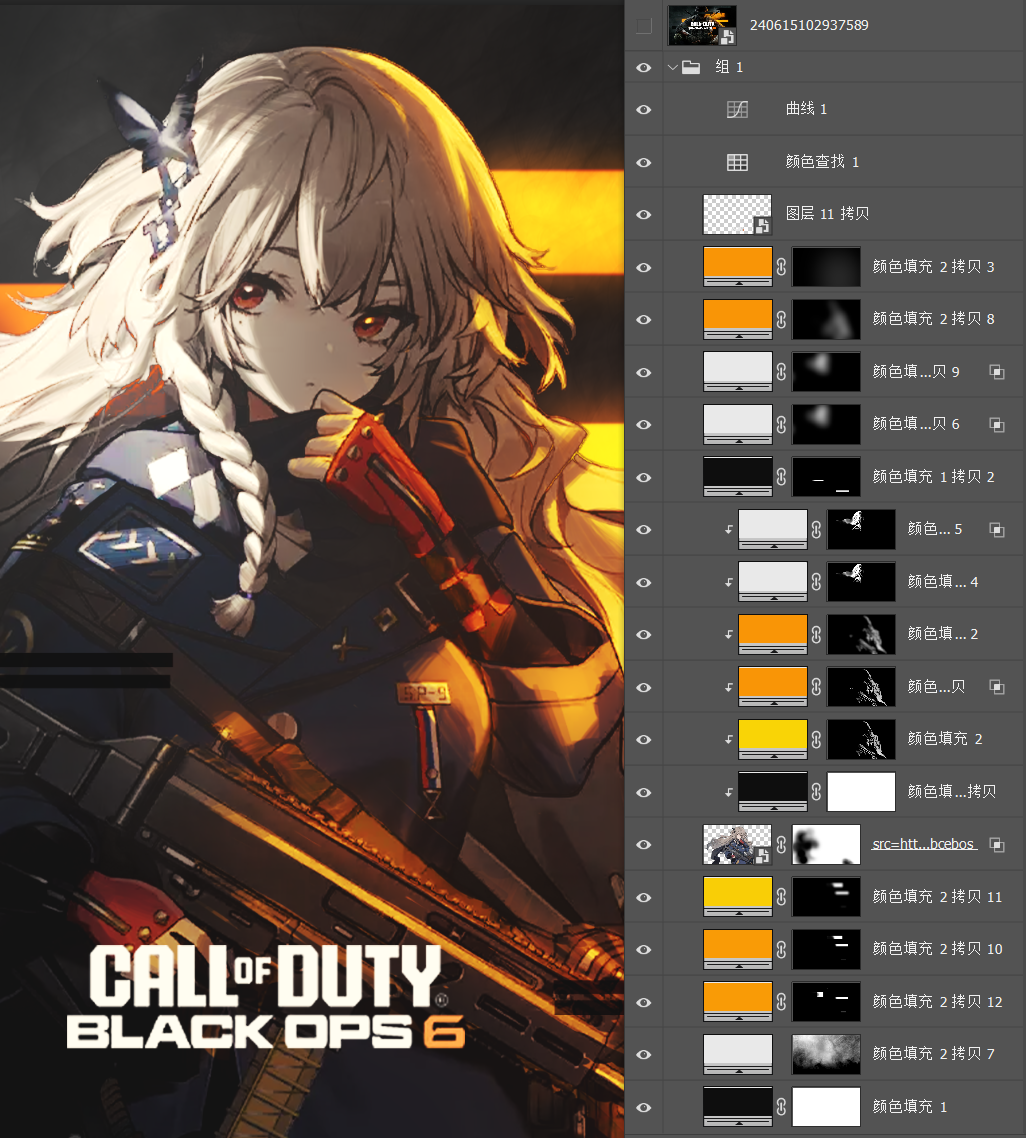This screenshot has width=1026, height=1138.
Task: Collapse the 组 1 group chevron
Action: [x=673, y=67]
